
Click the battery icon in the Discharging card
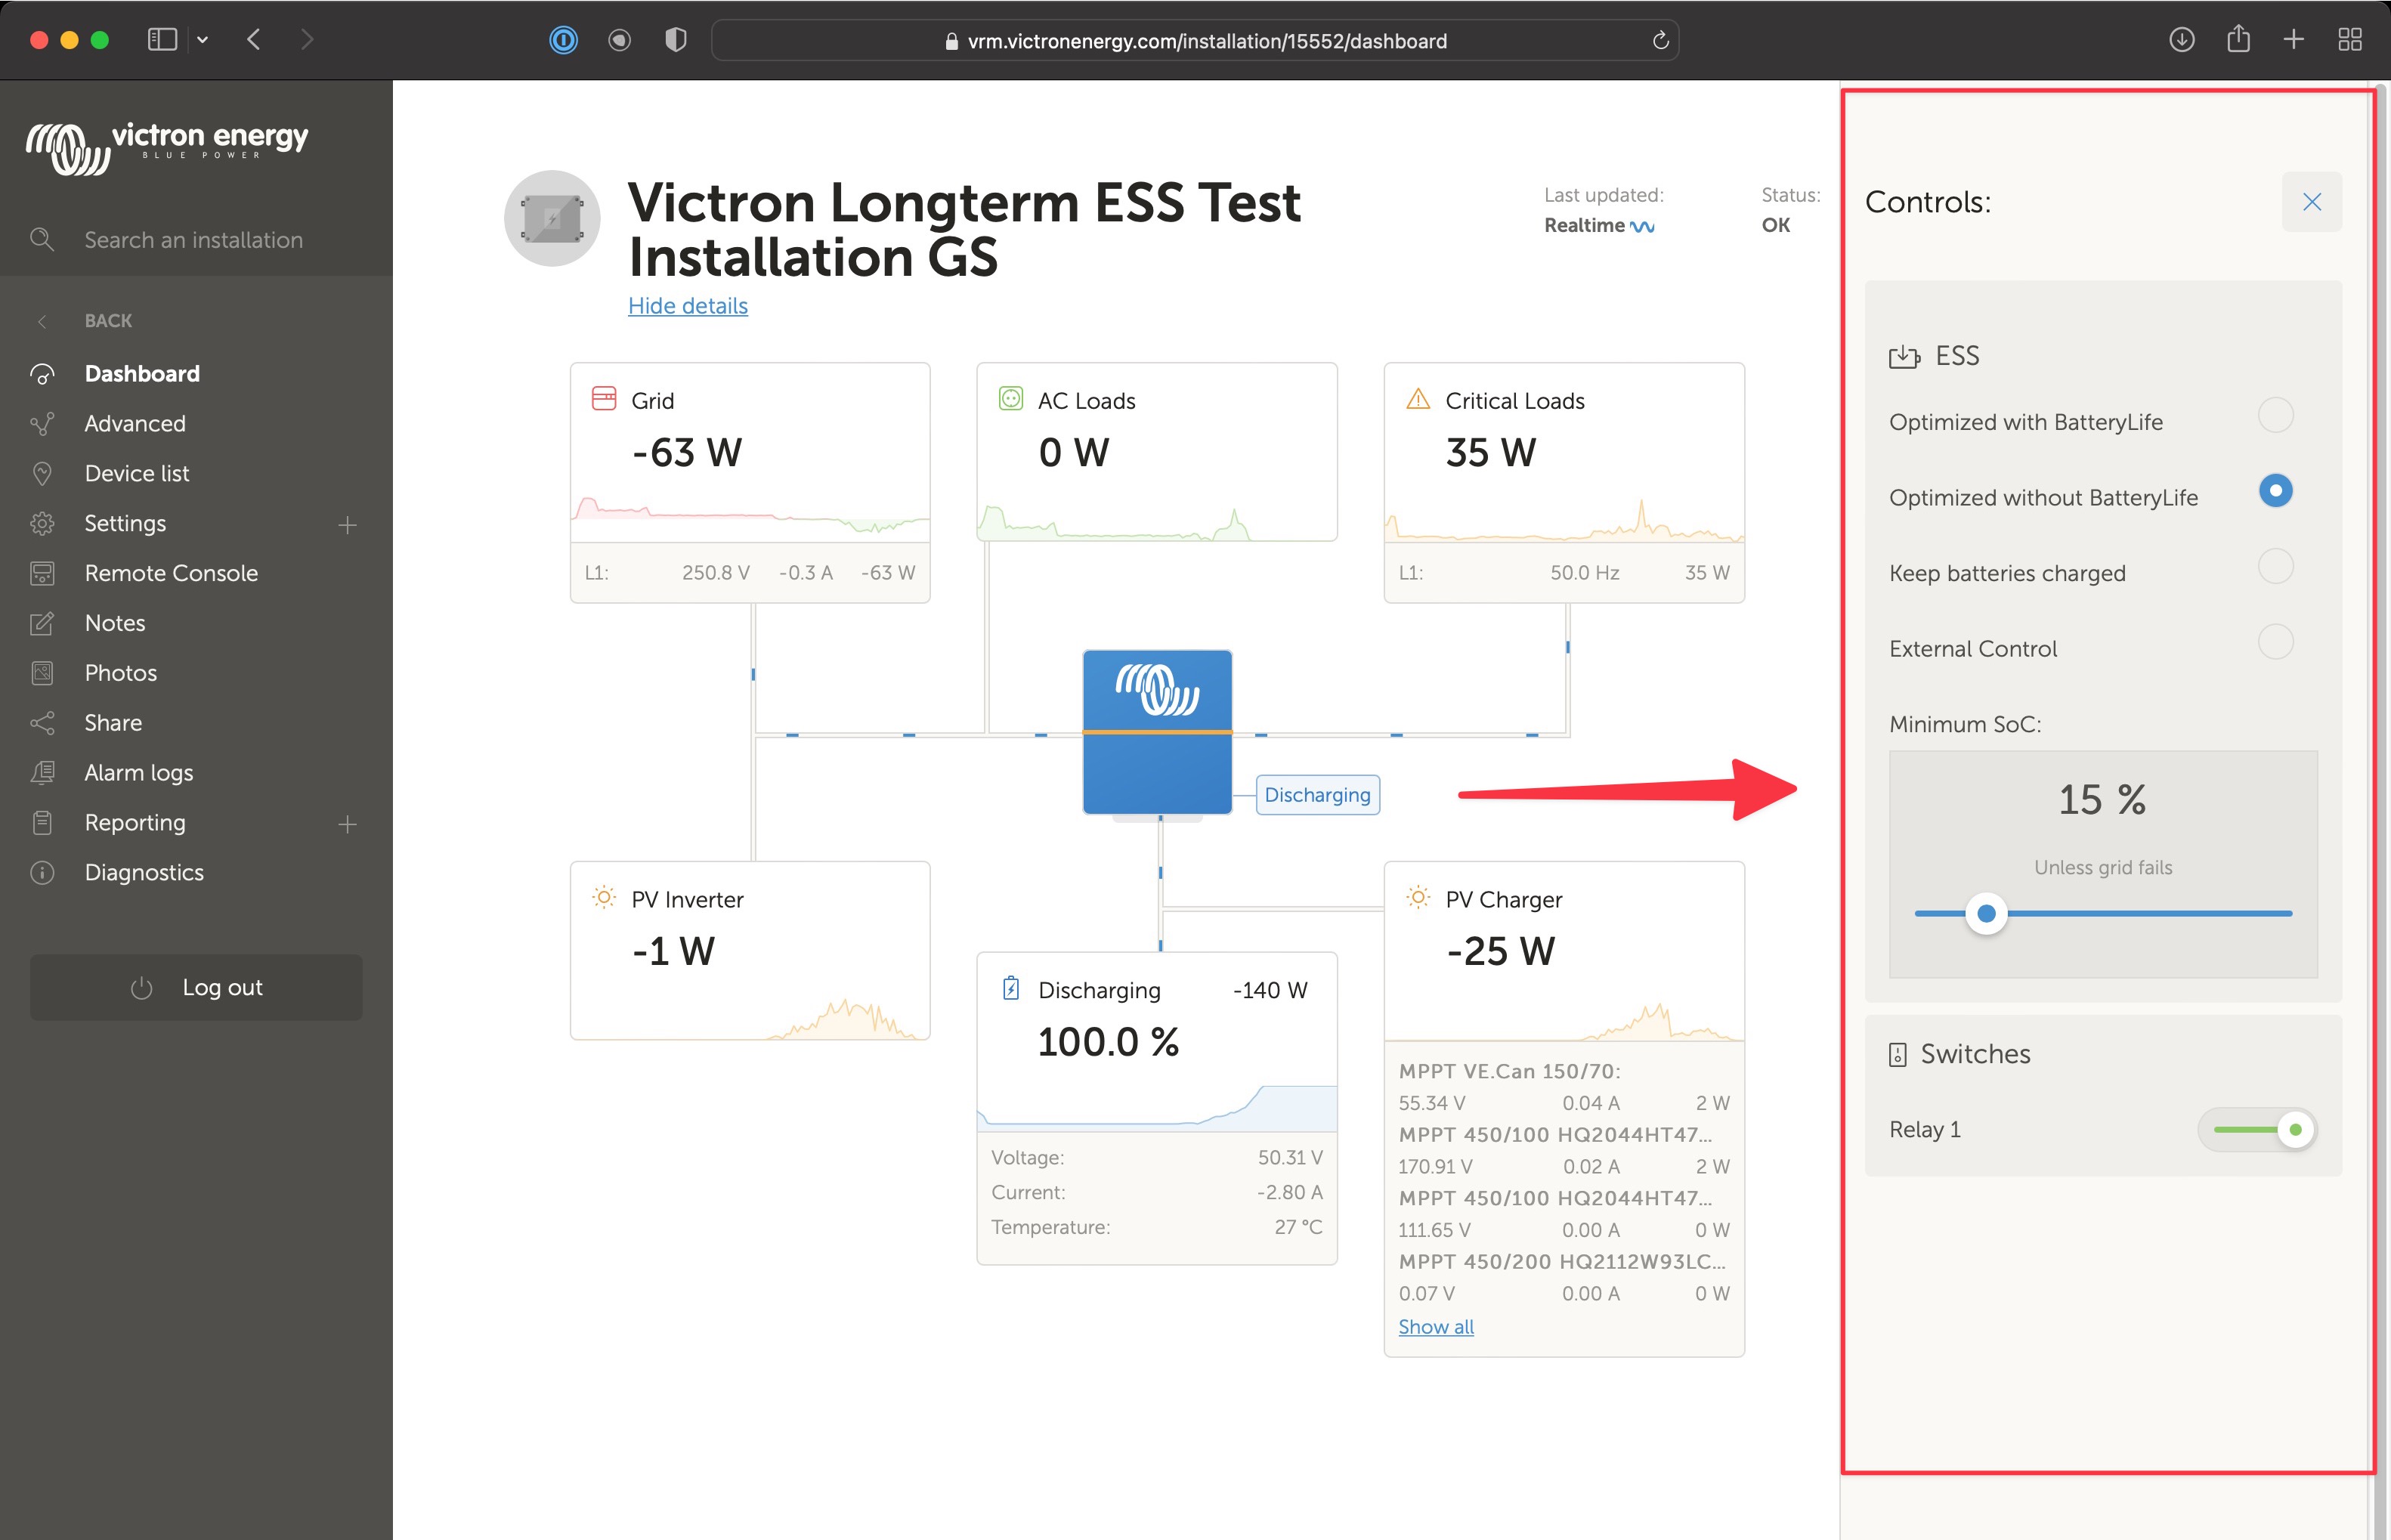tap(1011, 988)
